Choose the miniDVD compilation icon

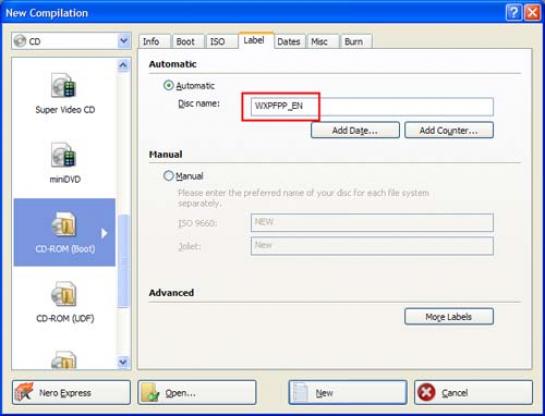point(64,155)
